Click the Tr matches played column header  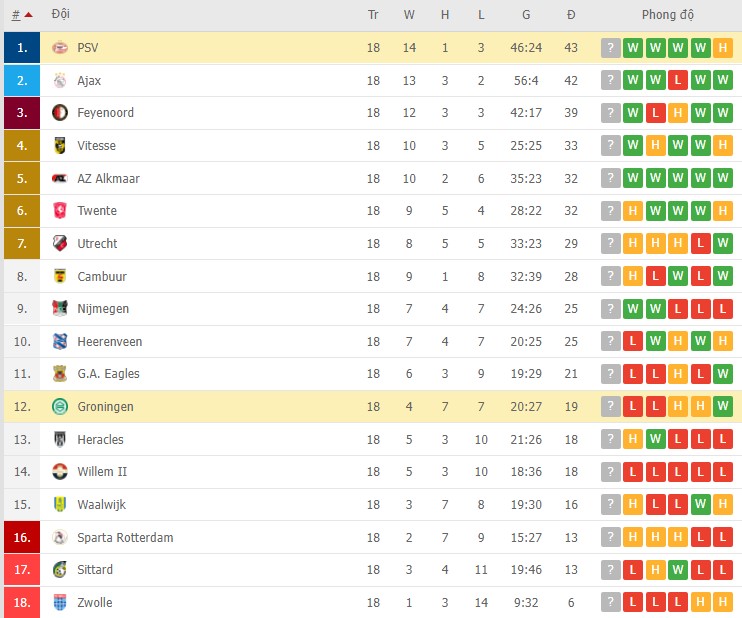point(373,15)
